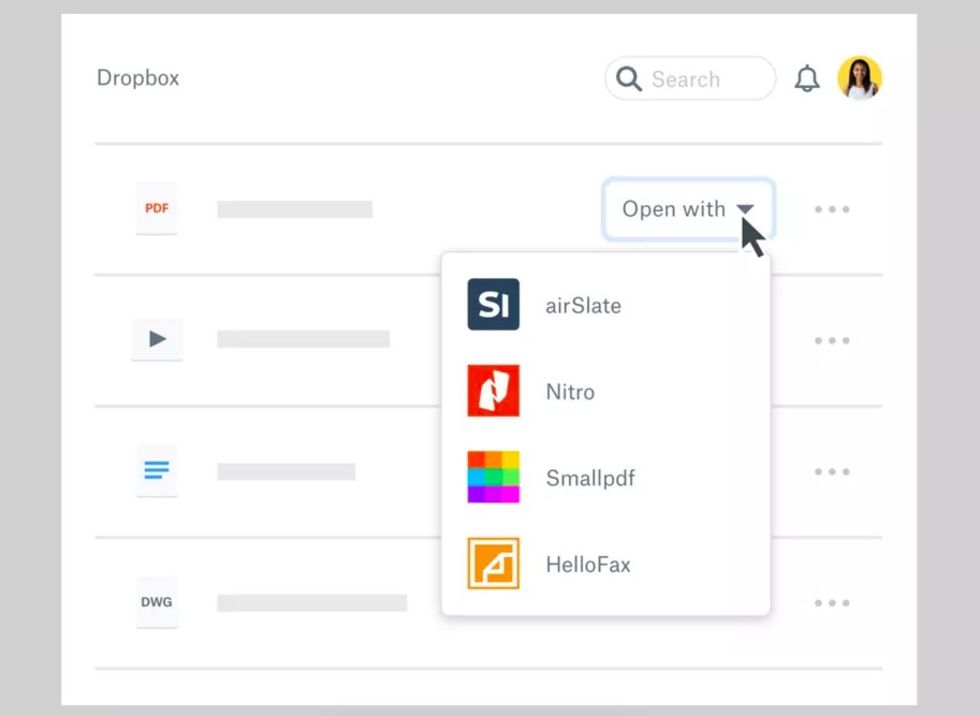Click the airSlate SI app icon
Viewport: 980px width, 716px height.
coord(493,304)
